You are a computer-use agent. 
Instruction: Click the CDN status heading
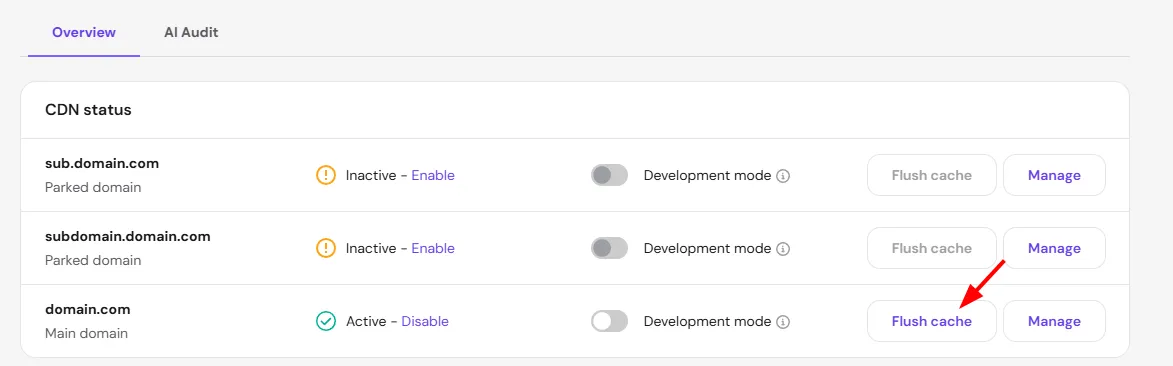pos(88,110)
